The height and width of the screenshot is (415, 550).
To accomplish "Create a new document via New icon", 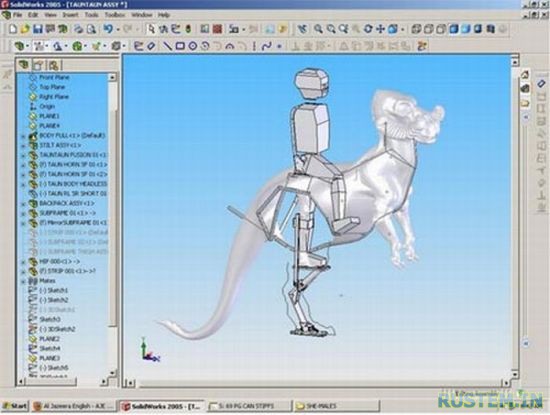I will click(x=13, y=29).
